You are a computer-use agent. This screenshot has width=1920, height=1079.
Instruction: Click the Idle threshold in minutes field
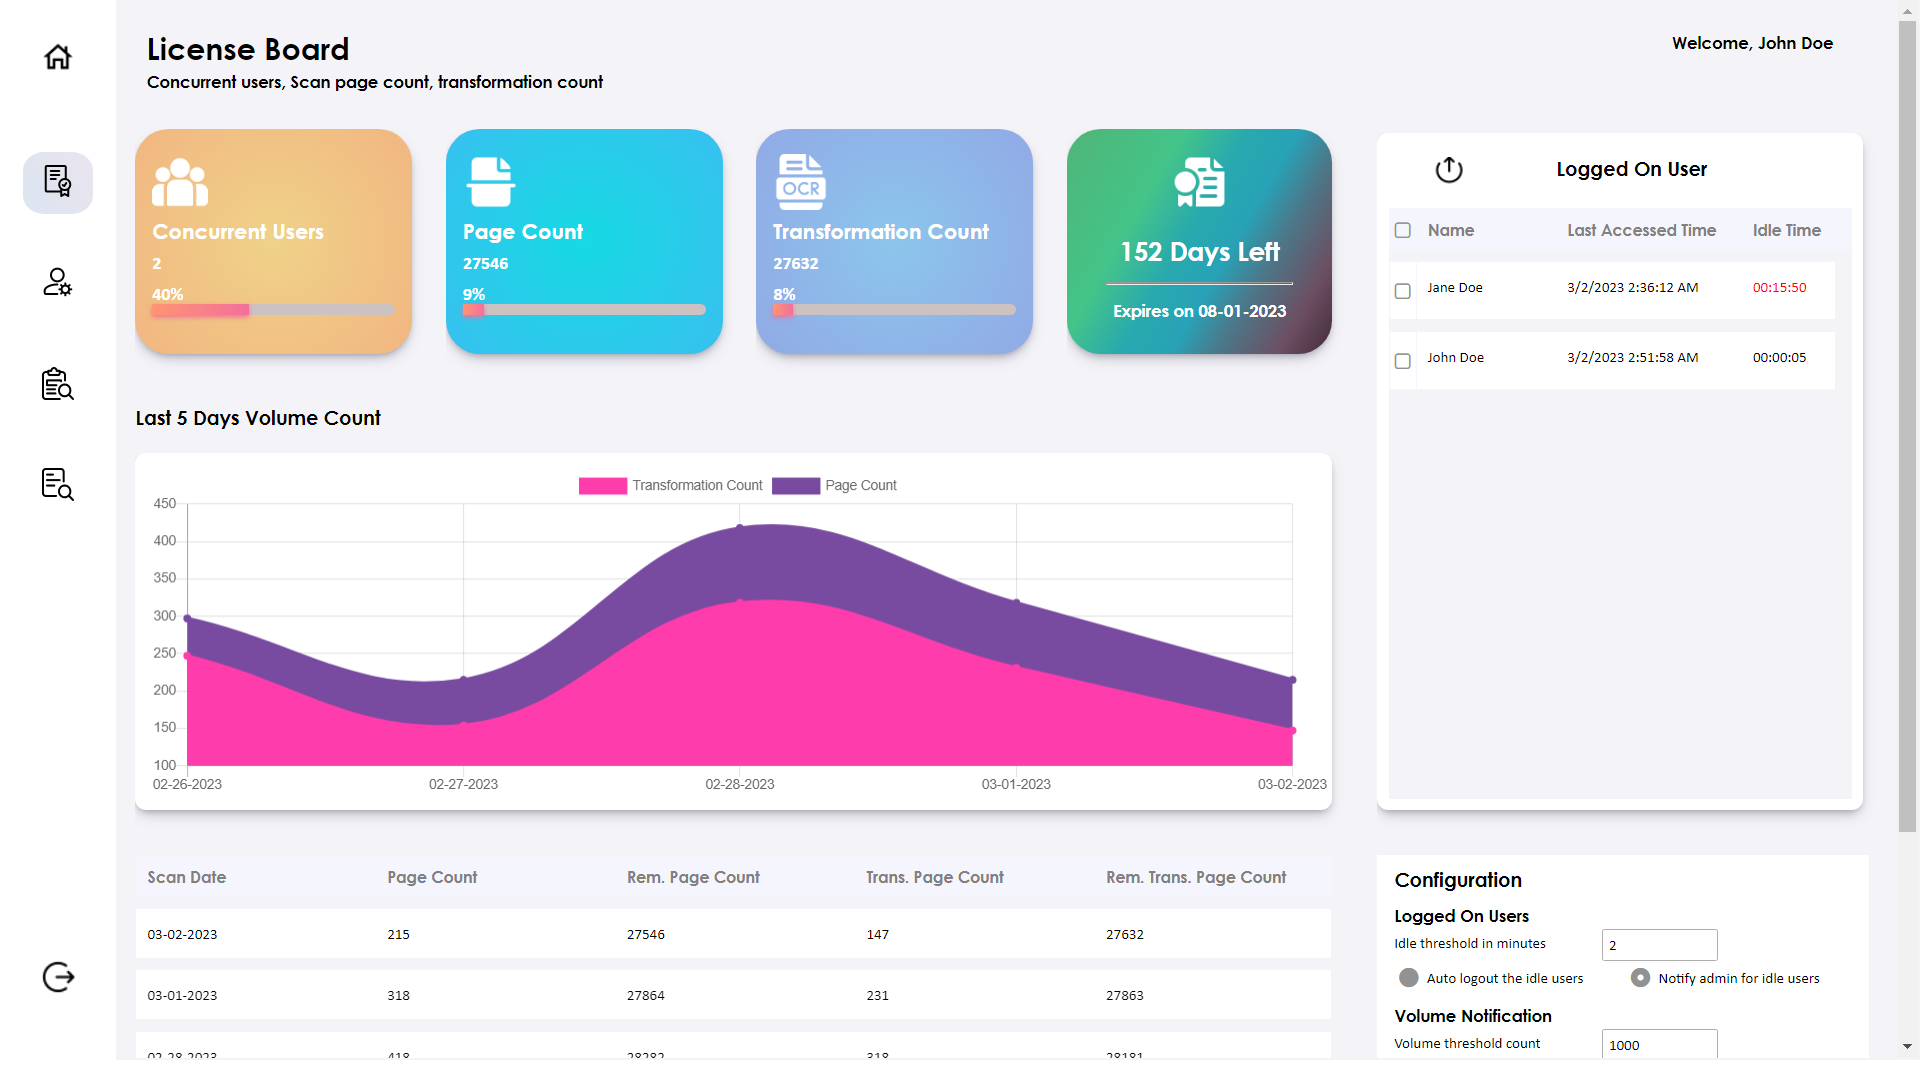tap(1659, 945)
